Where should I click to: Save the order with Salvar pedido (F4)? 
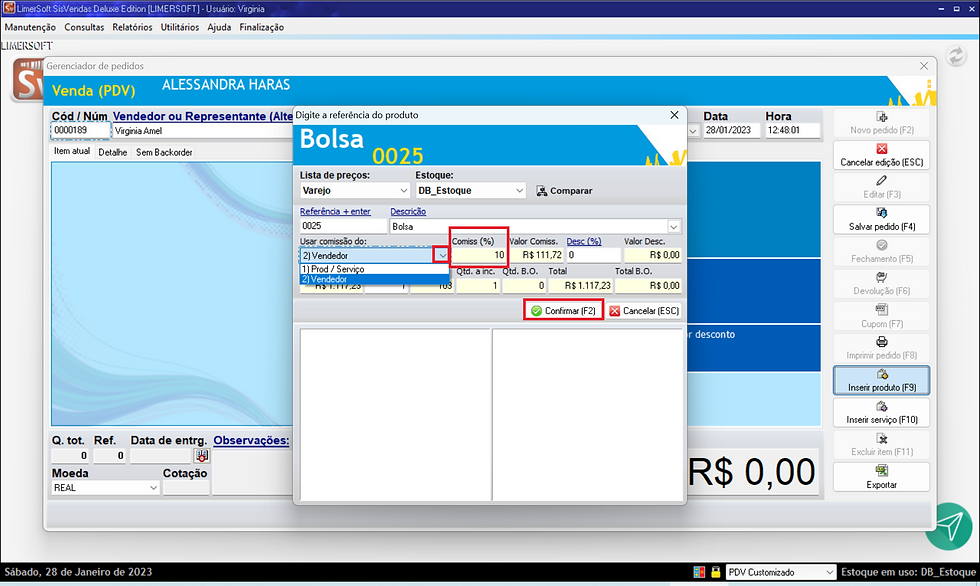coord(881,219)
